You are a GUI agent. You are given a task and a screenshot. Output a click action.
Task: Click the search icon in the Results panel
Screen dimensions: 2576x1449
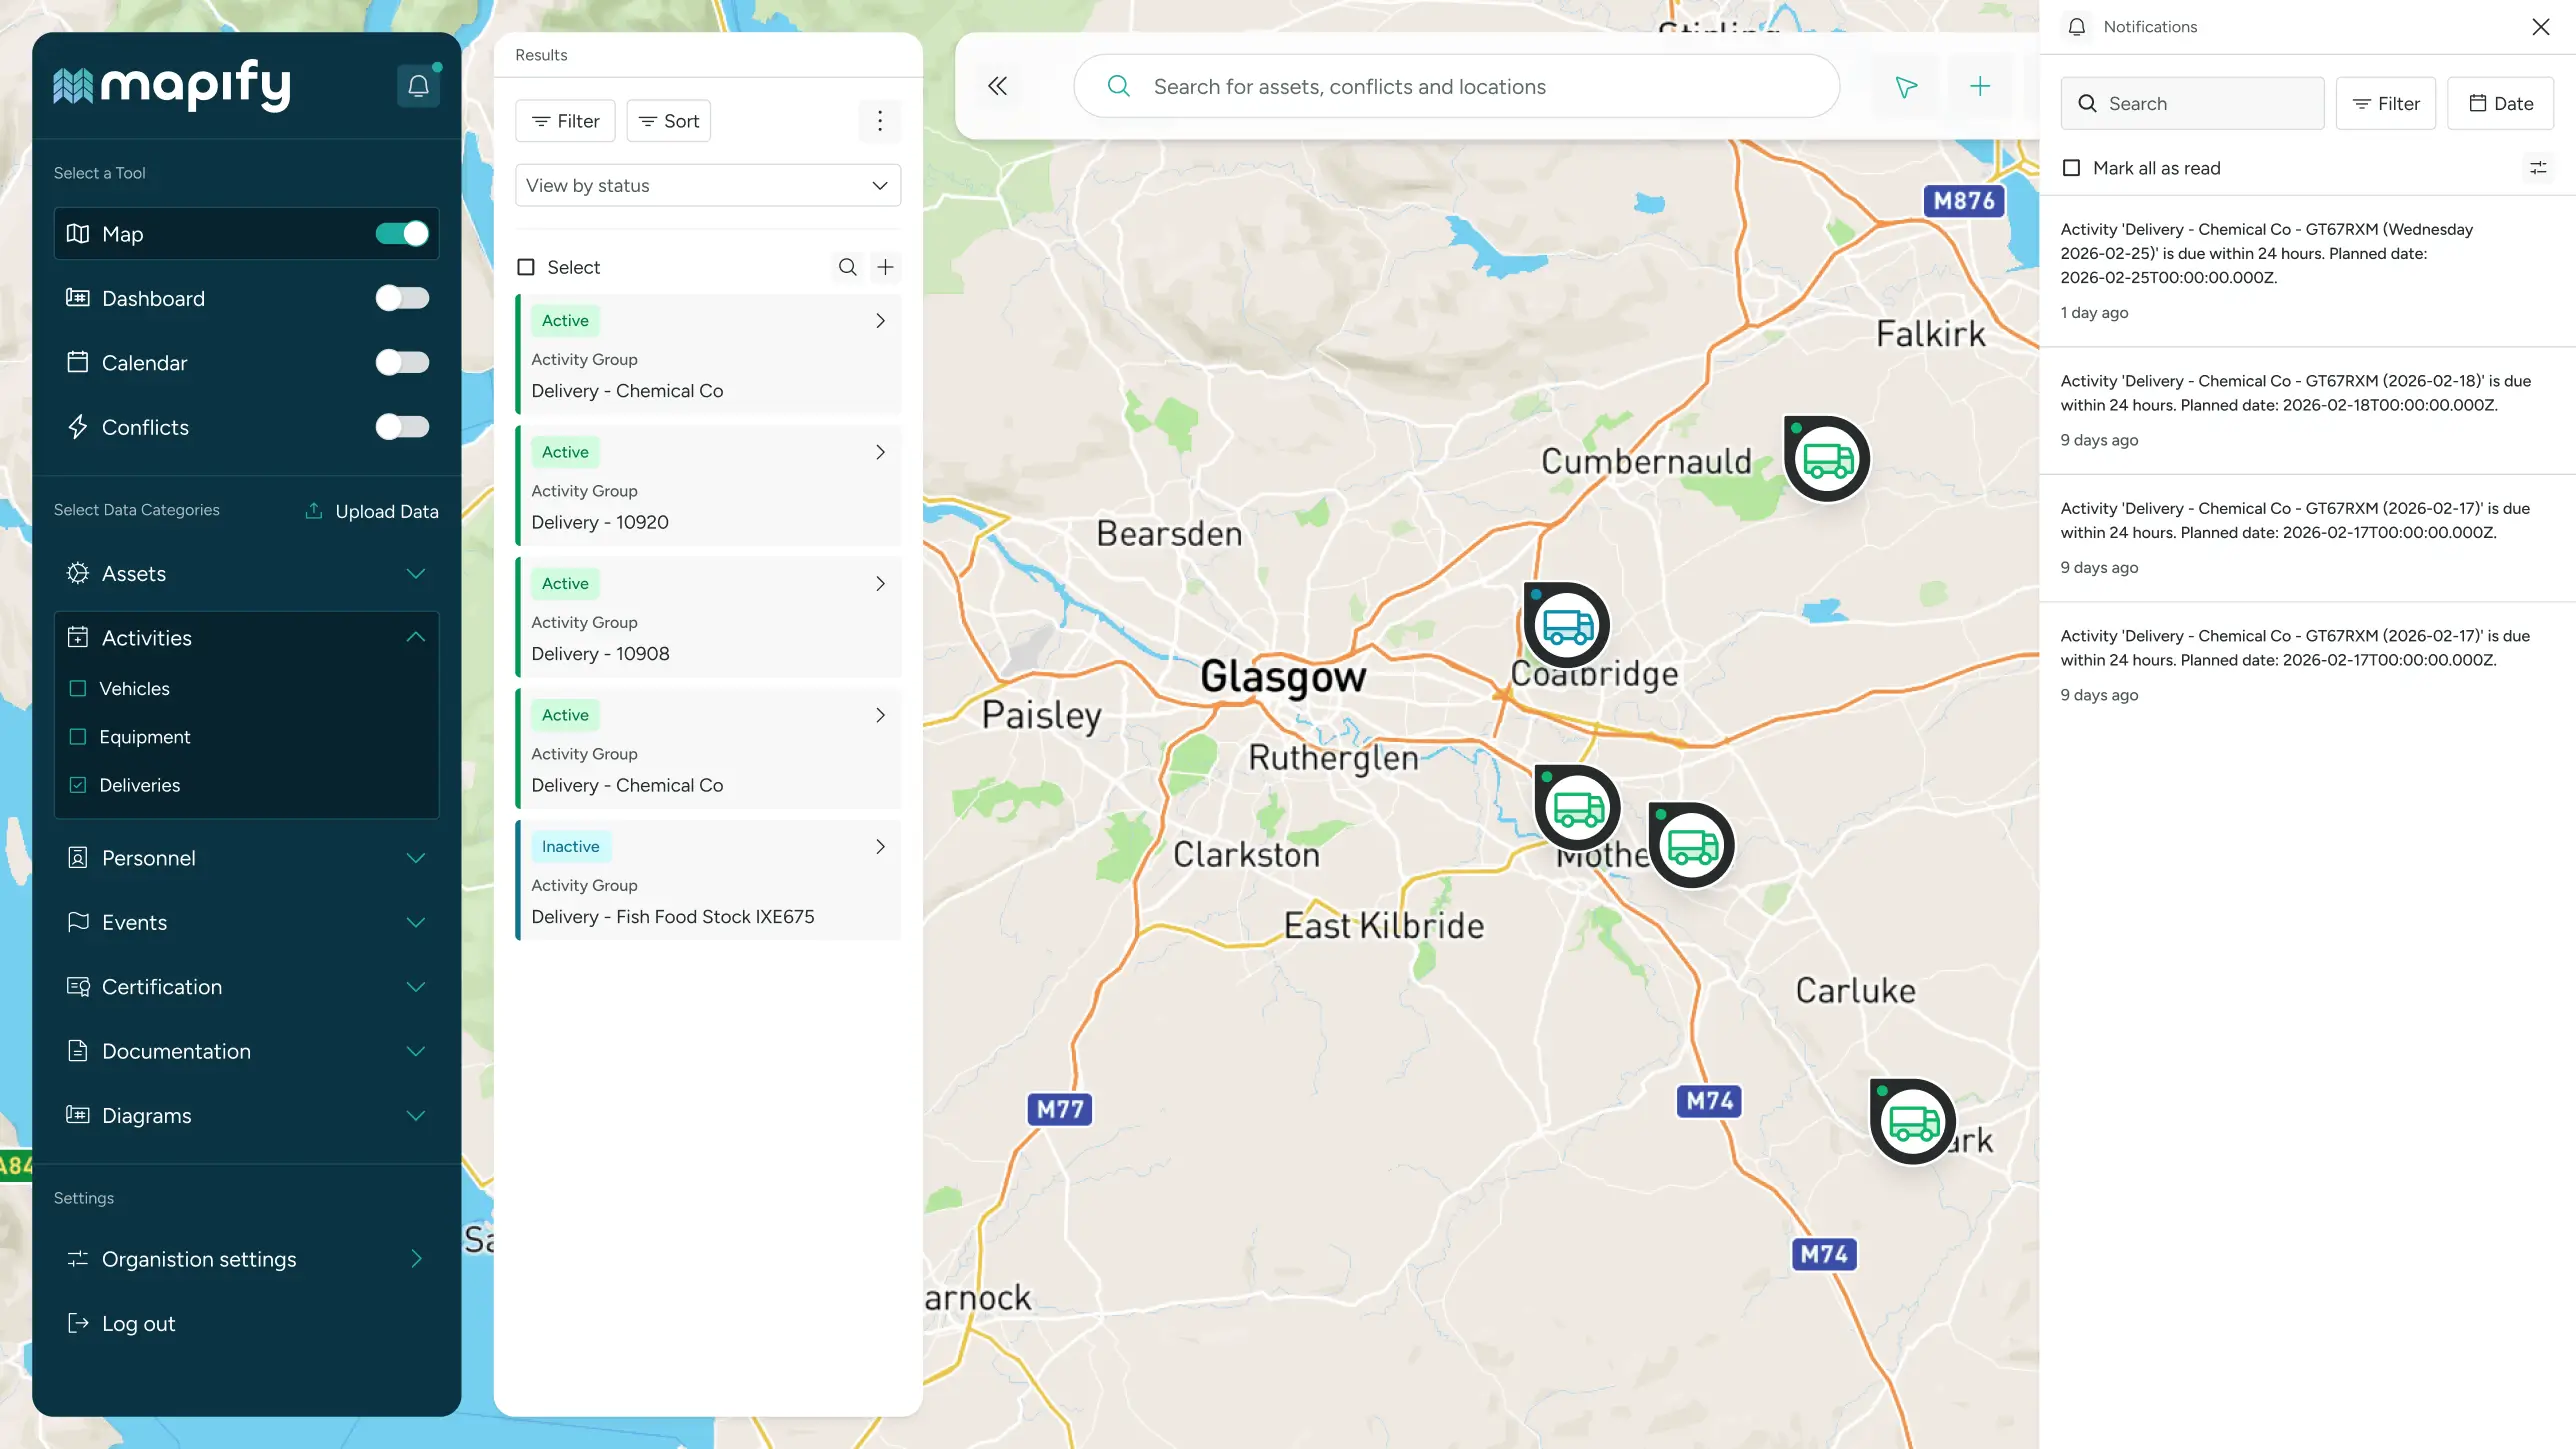point(847,267)
